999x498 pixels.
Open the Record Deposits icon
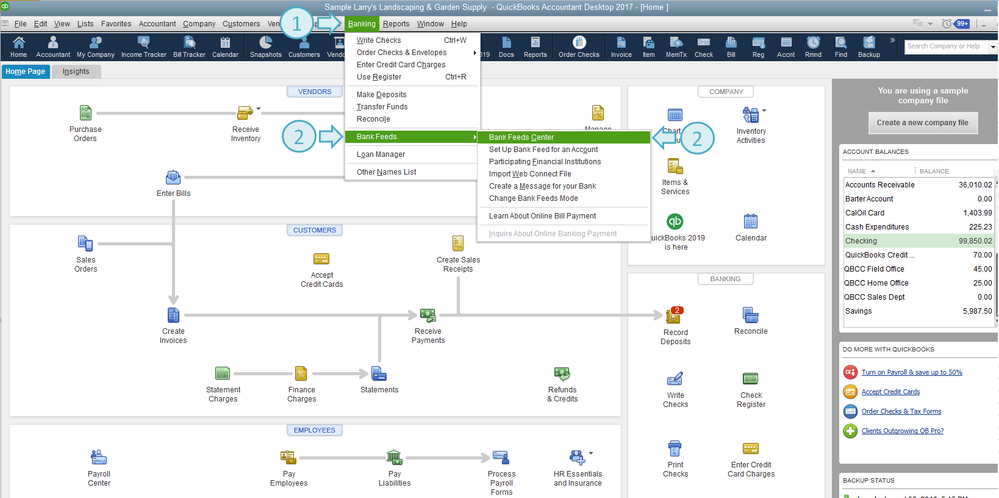pos(674,315)
